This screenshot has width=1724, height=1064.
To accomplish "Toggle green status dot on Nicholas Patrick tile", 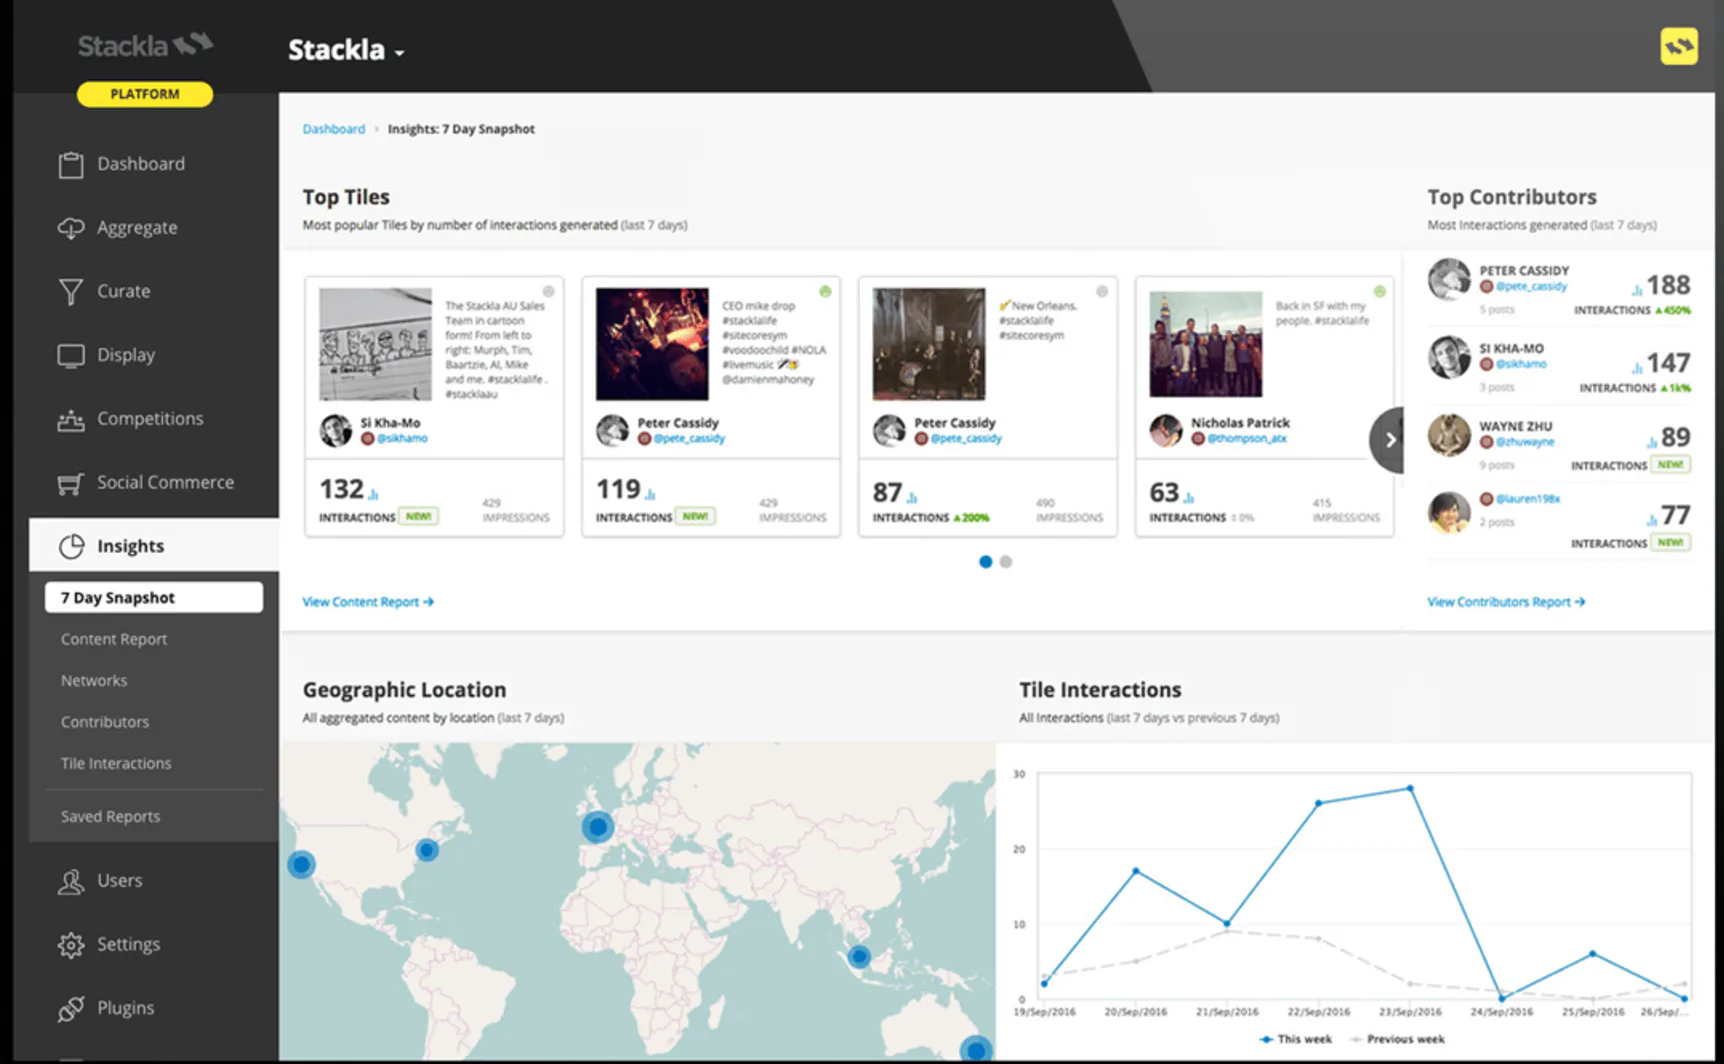I will 1379,292.
